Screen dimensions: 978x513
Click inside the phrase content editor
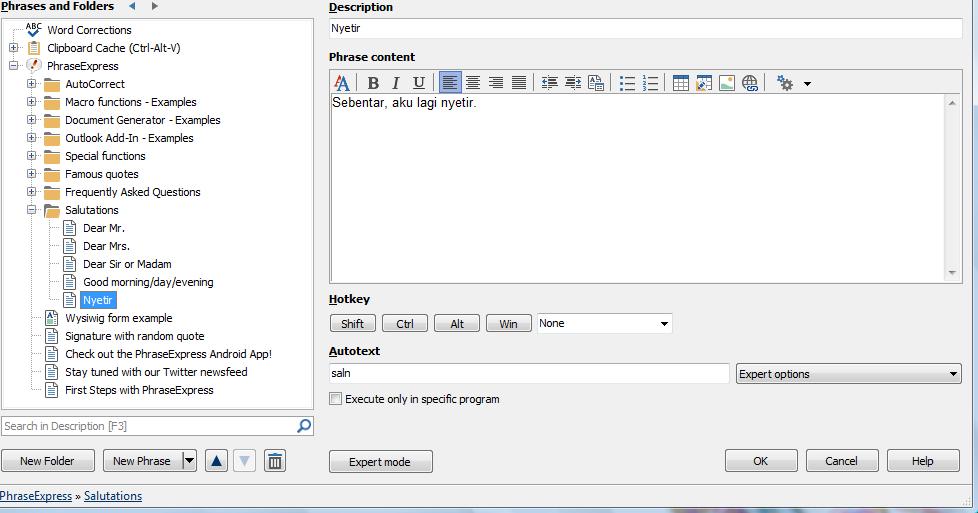pos(637,187)
